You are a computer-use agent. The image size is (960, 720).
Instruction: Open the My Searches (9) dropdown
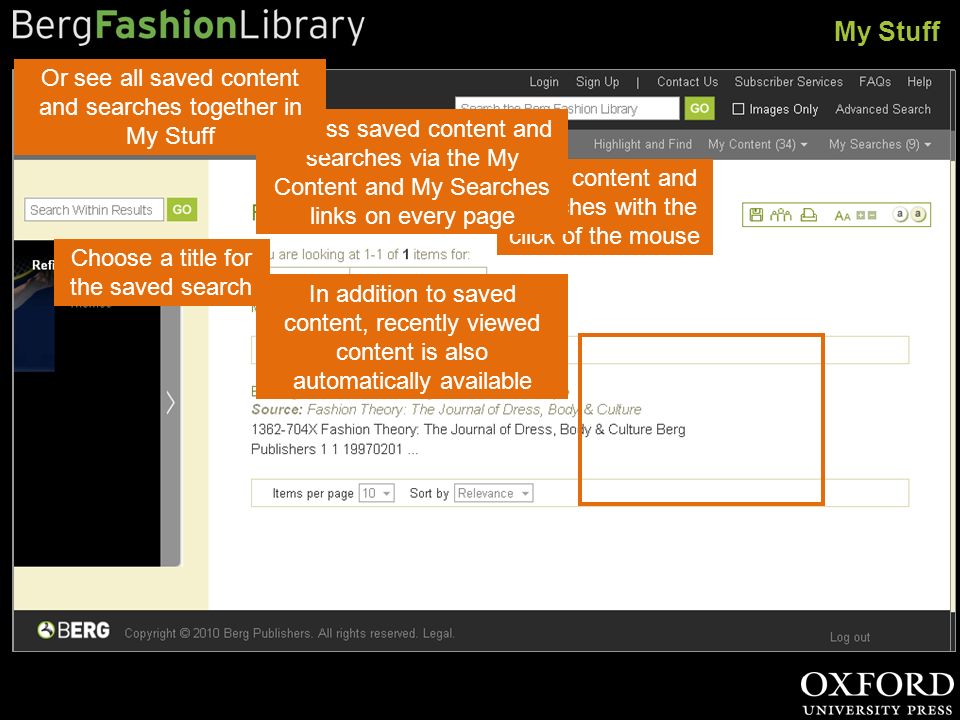(880, 144)
